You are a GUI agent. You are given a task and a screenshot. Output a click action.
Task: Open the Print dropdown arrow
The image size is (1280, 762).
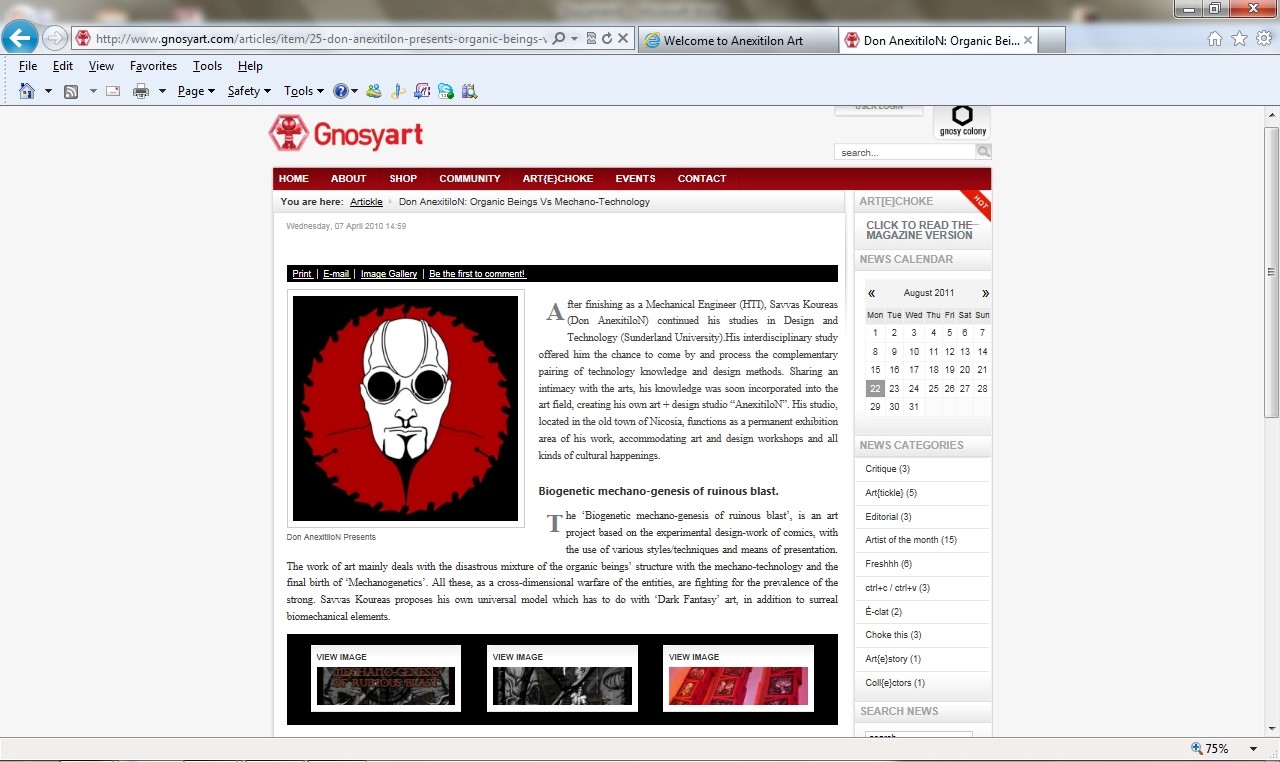162,91
